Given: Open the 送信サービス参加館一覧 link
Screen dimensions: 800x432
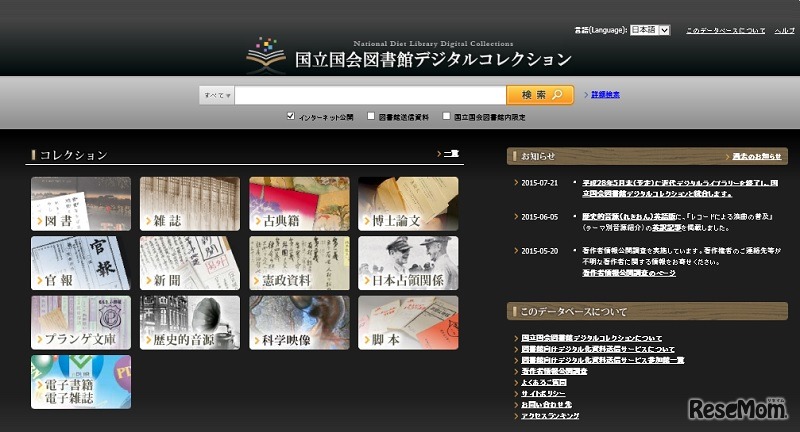Looking at the screenshot, I should (602, 360).
